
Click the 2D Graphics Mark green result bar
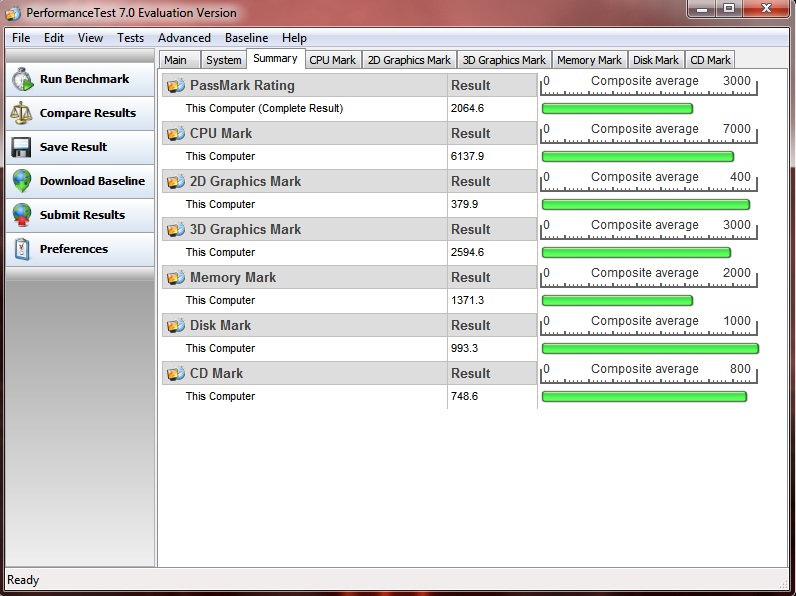click(646, 205)
